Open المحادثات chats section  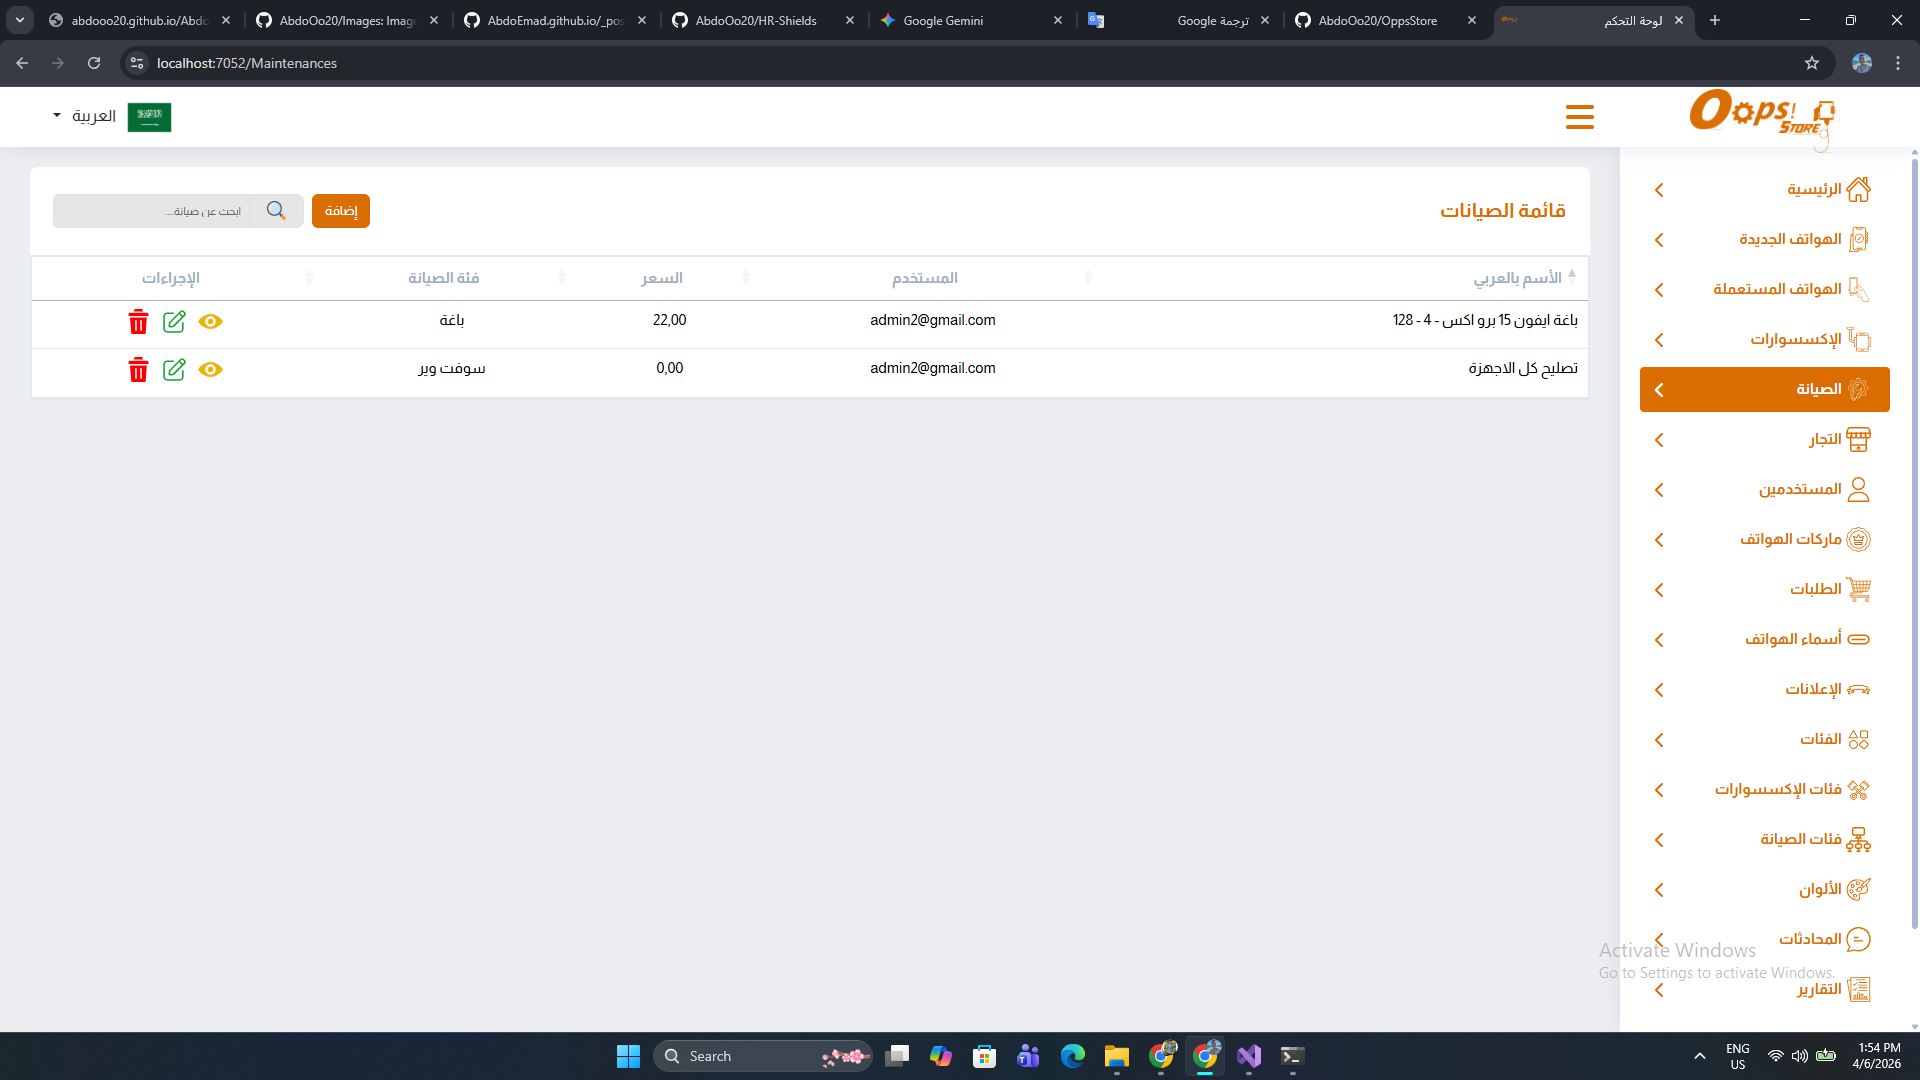pos(1810,940)
